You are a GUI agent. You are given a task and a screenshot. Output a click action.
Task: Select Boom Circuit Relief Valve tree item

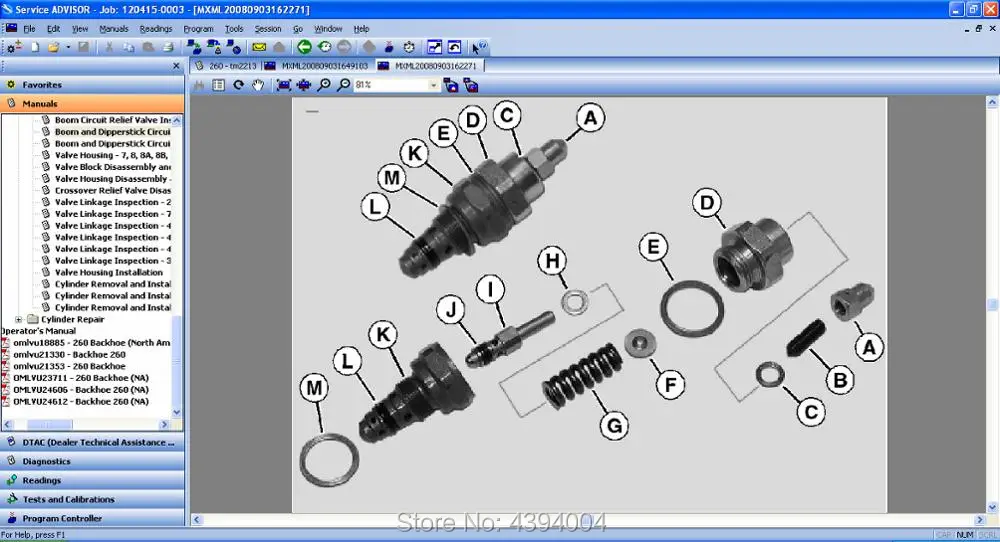(112, 120)
